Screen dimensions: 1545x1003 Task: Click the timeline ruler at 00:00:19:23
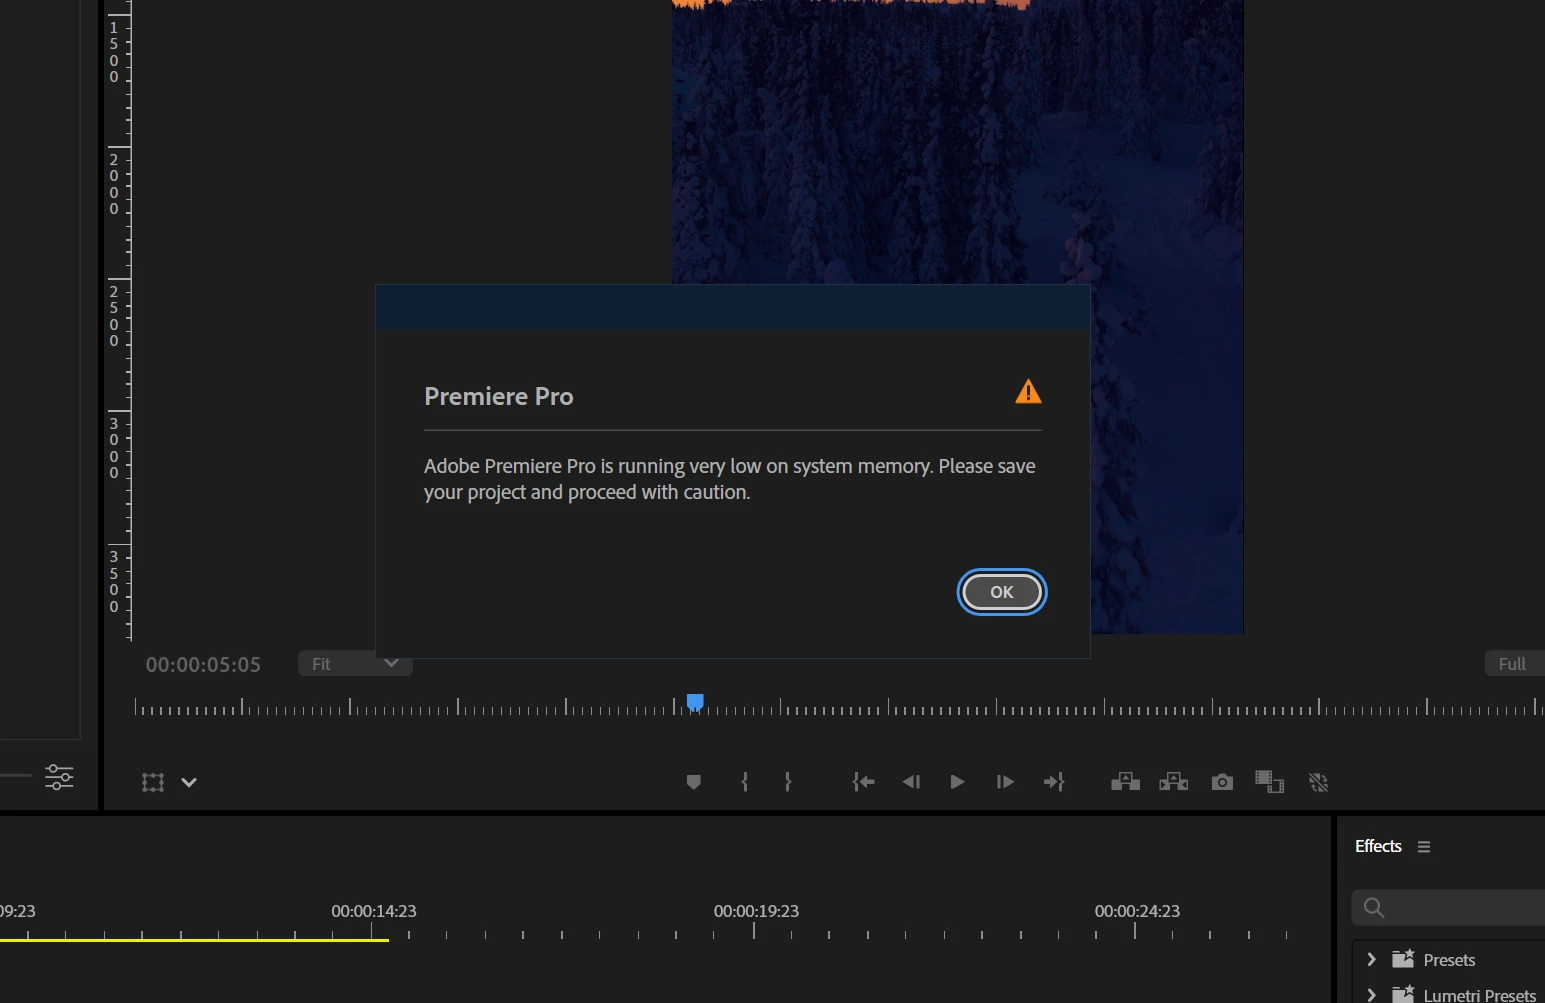(756, 911)
